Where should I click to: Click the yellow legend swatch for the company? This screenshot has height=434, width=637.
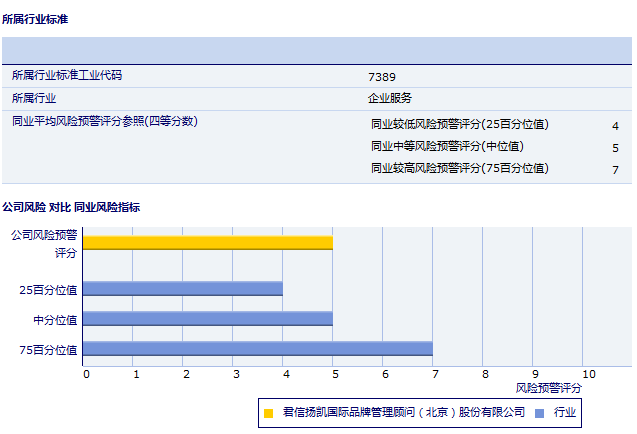(268, 412)
